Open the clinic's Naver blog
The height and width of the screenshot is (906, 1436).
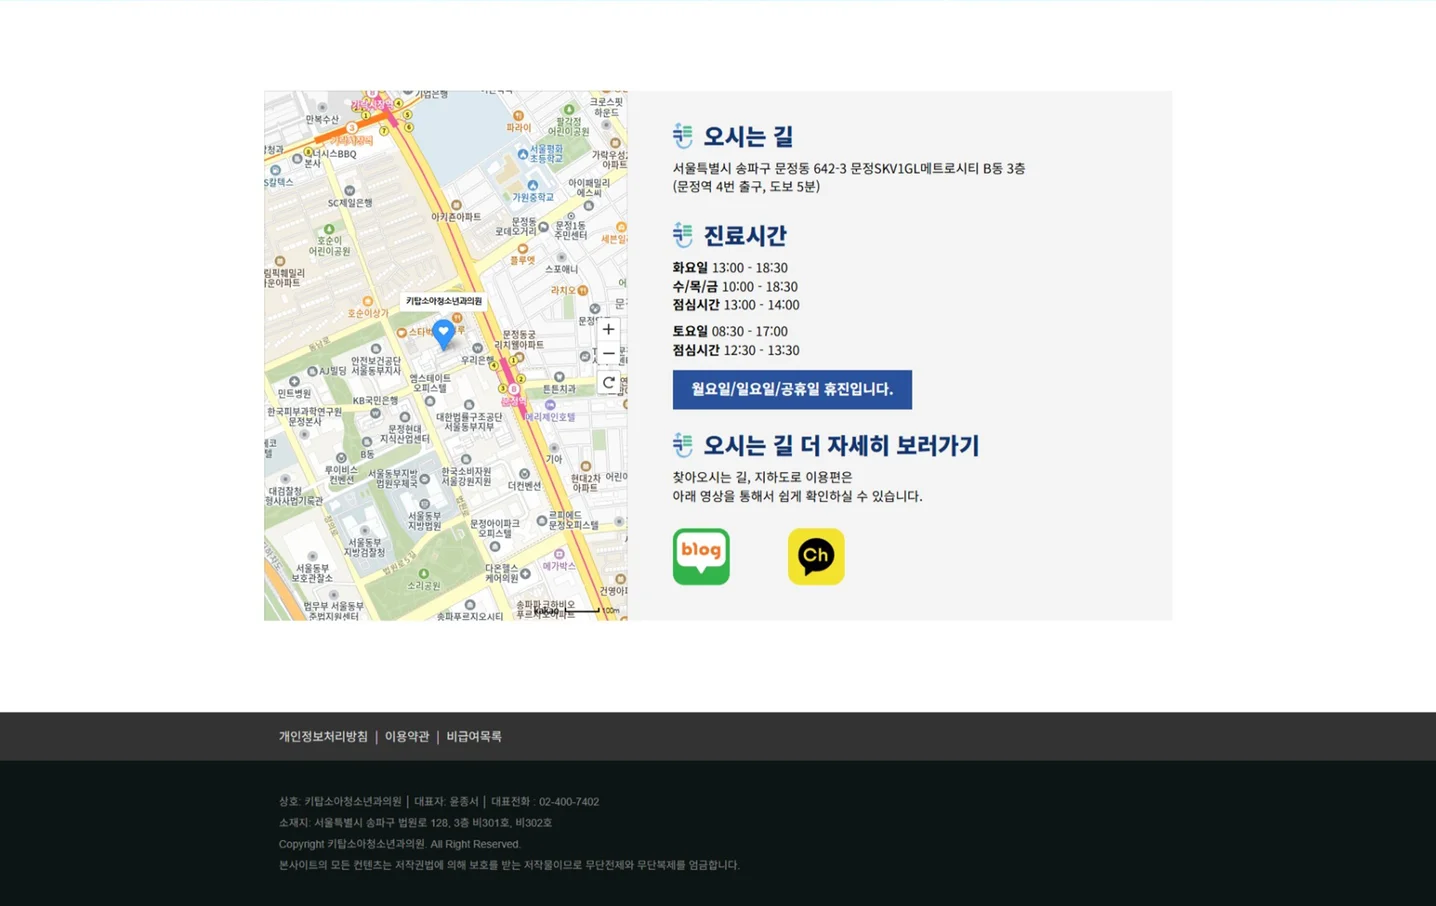click(x=700, y=556)
